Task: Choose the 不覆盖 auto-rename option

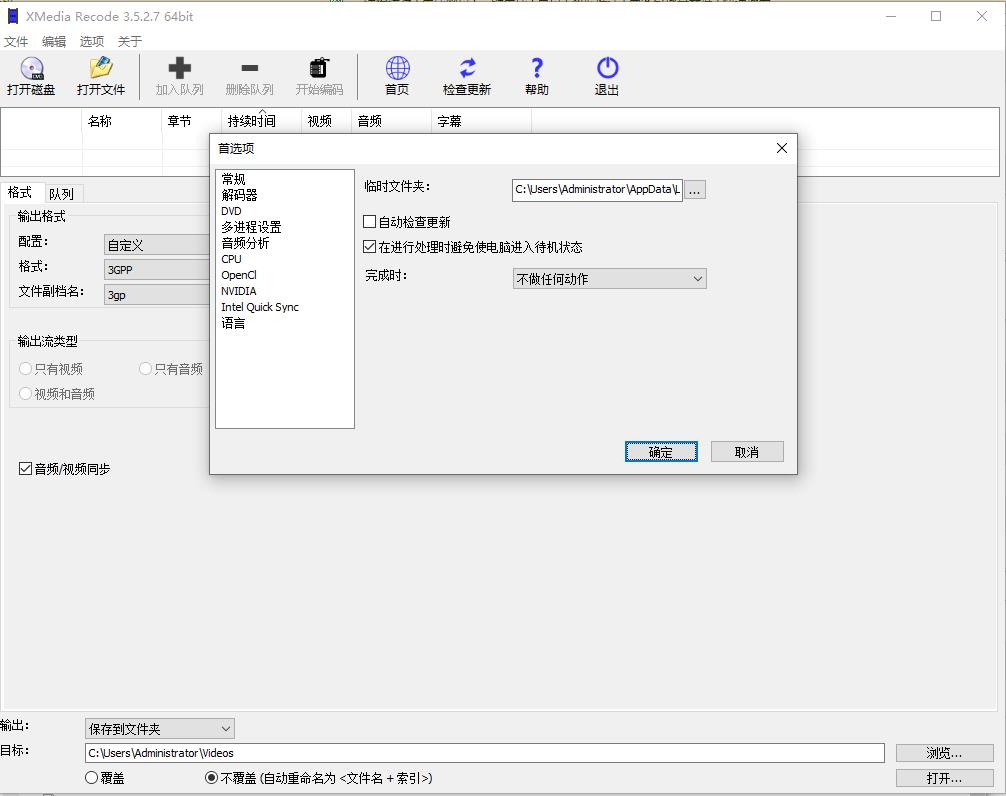Action: [x=211, y=777]
